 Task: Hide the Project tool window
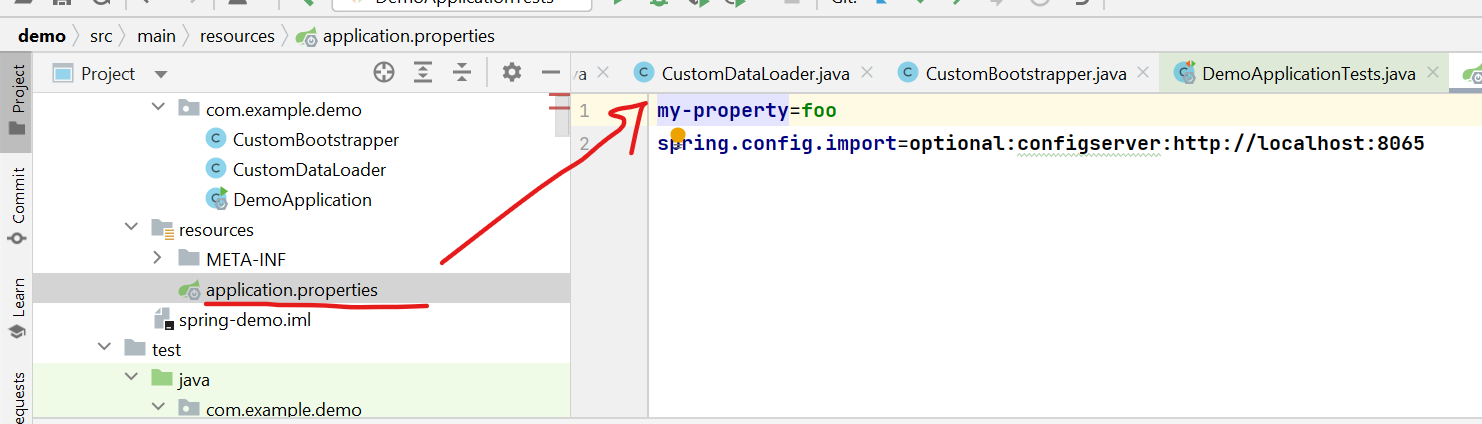click(x=550, y=72)
